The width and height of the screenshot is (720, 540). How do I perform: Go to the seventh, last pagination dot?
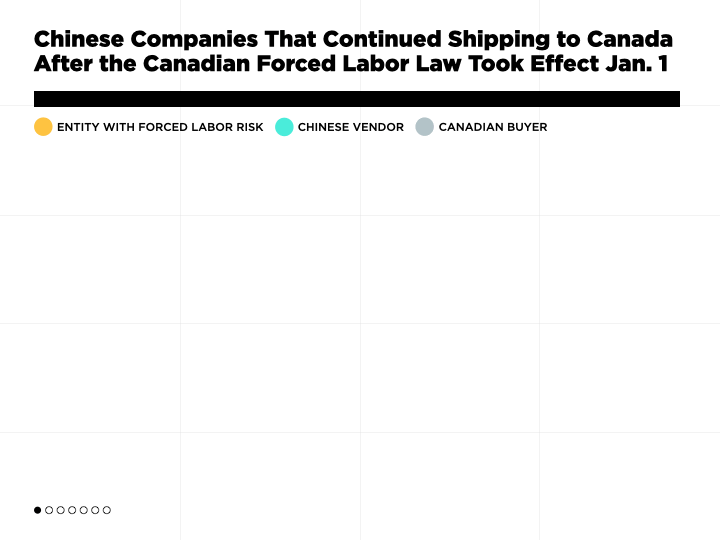point(107,510)
